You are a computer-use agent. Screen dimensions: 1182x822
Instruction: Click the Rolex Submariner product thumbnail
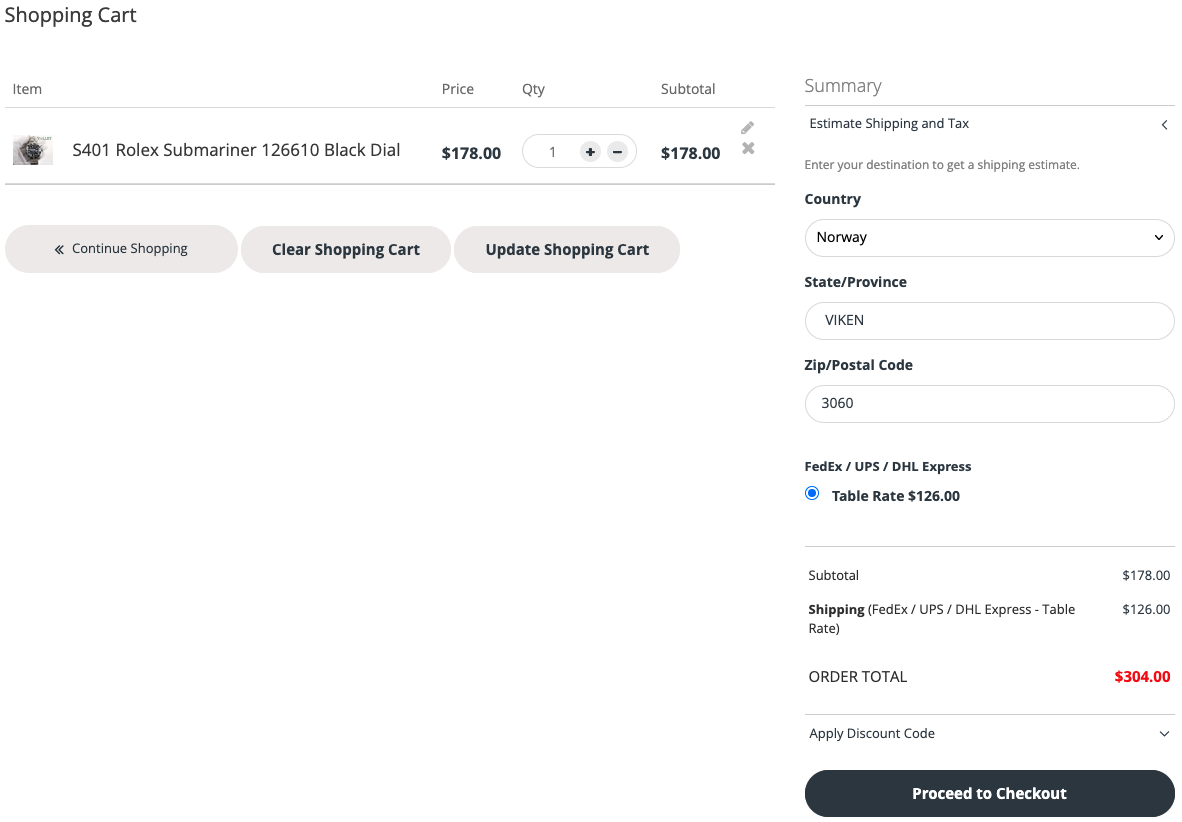coord(33,151)
